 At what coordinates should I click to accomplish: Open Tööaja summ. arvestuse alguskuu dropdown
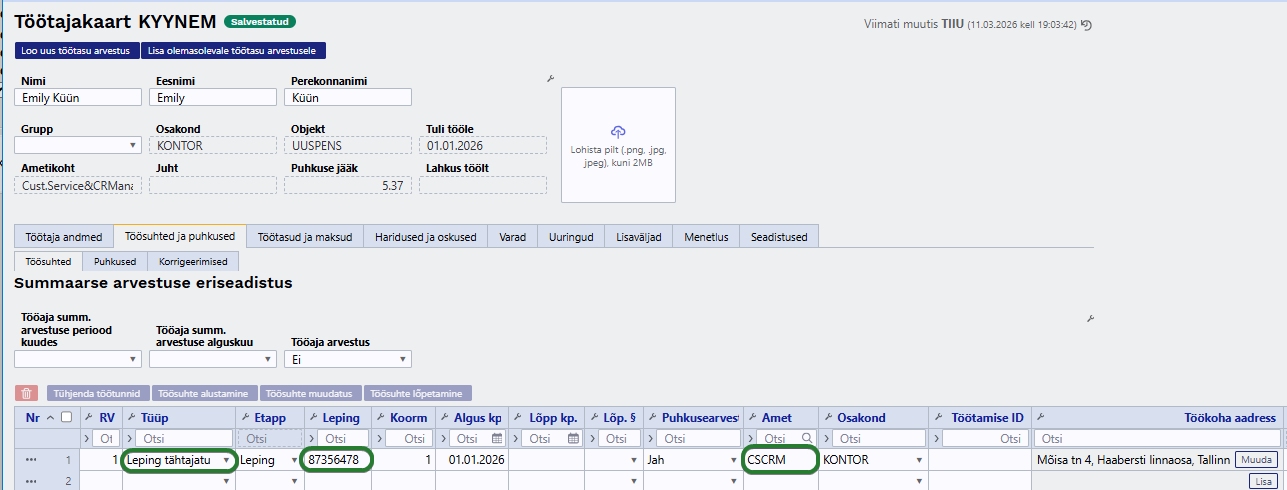click(212, 359)
